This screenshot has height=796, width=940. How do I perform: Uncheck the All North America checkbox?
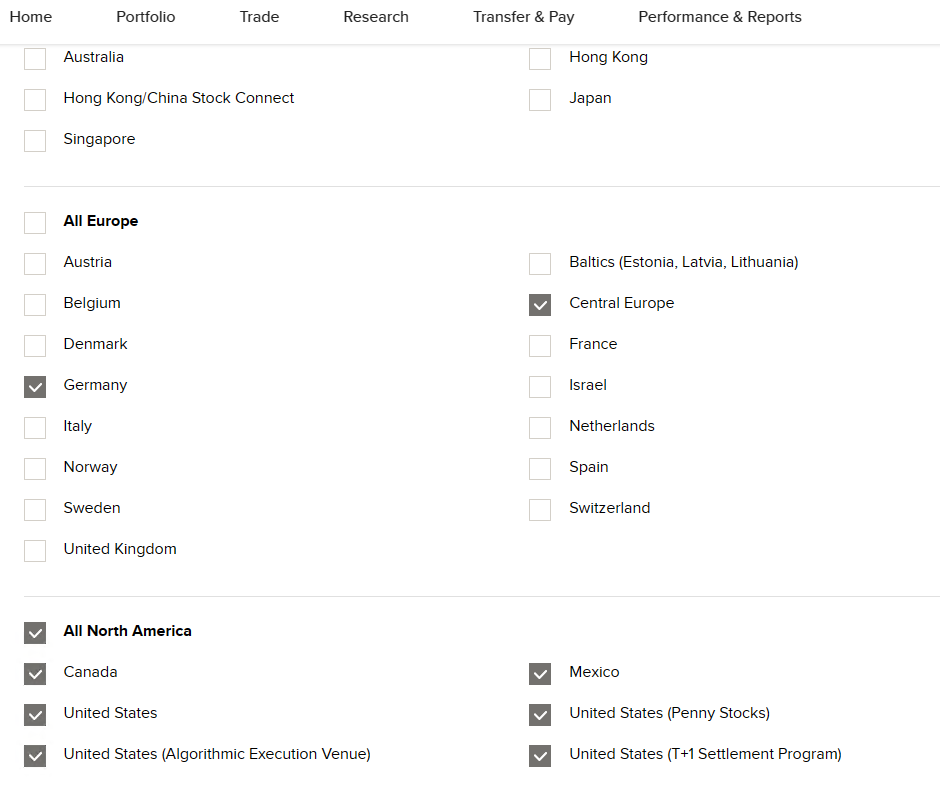(x=35, y=632)
